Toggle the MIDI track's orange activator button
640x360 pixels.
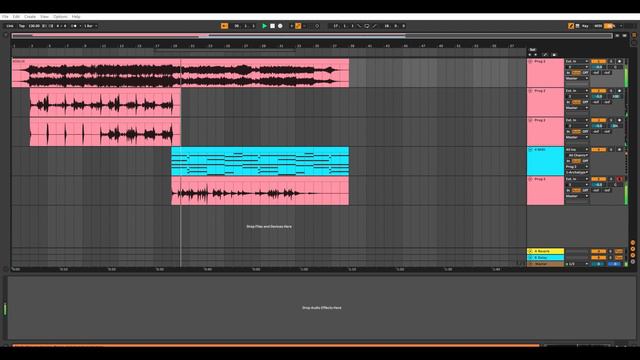click(599, 150)
